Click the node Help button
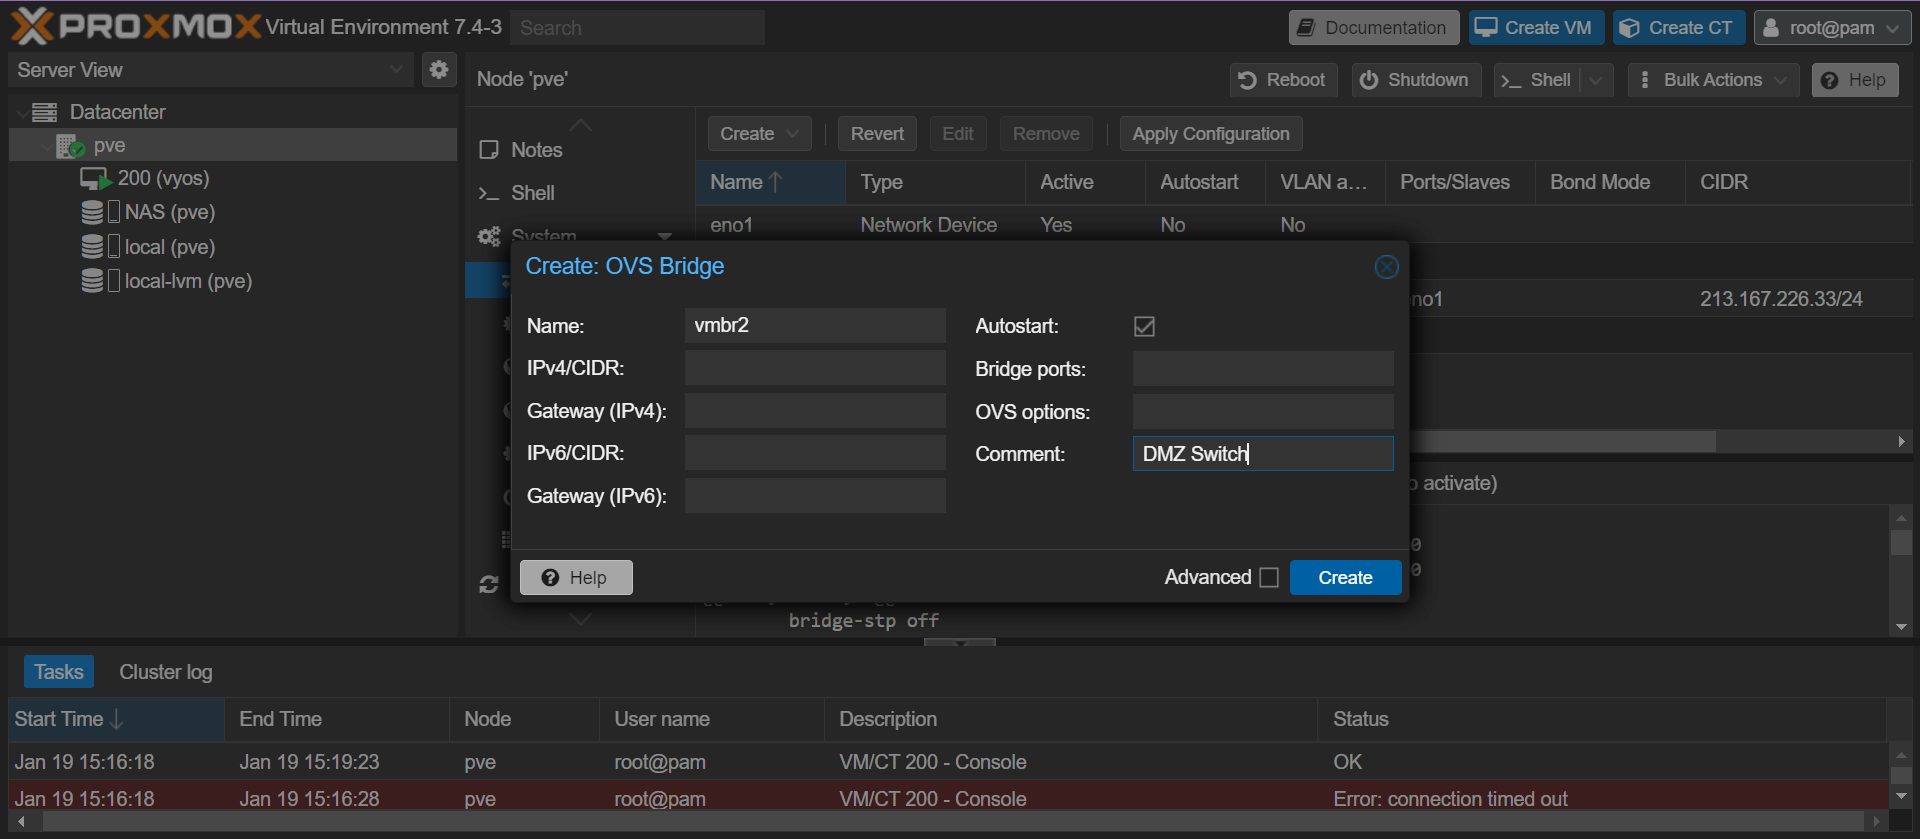Screen dimensions: 1920x839 pyautogui.click(x=1855, y=80)
